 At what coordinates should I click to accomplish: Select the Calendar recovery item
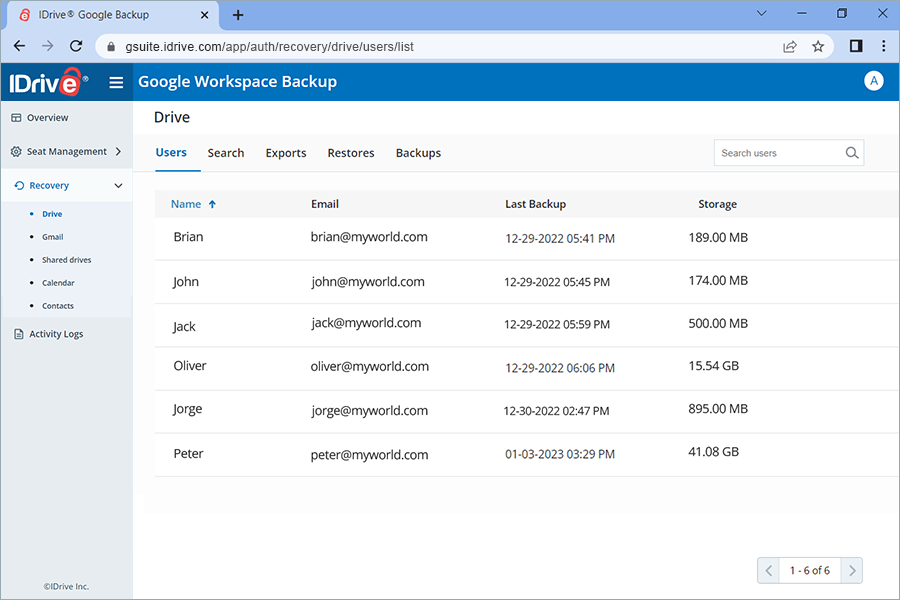57,282
